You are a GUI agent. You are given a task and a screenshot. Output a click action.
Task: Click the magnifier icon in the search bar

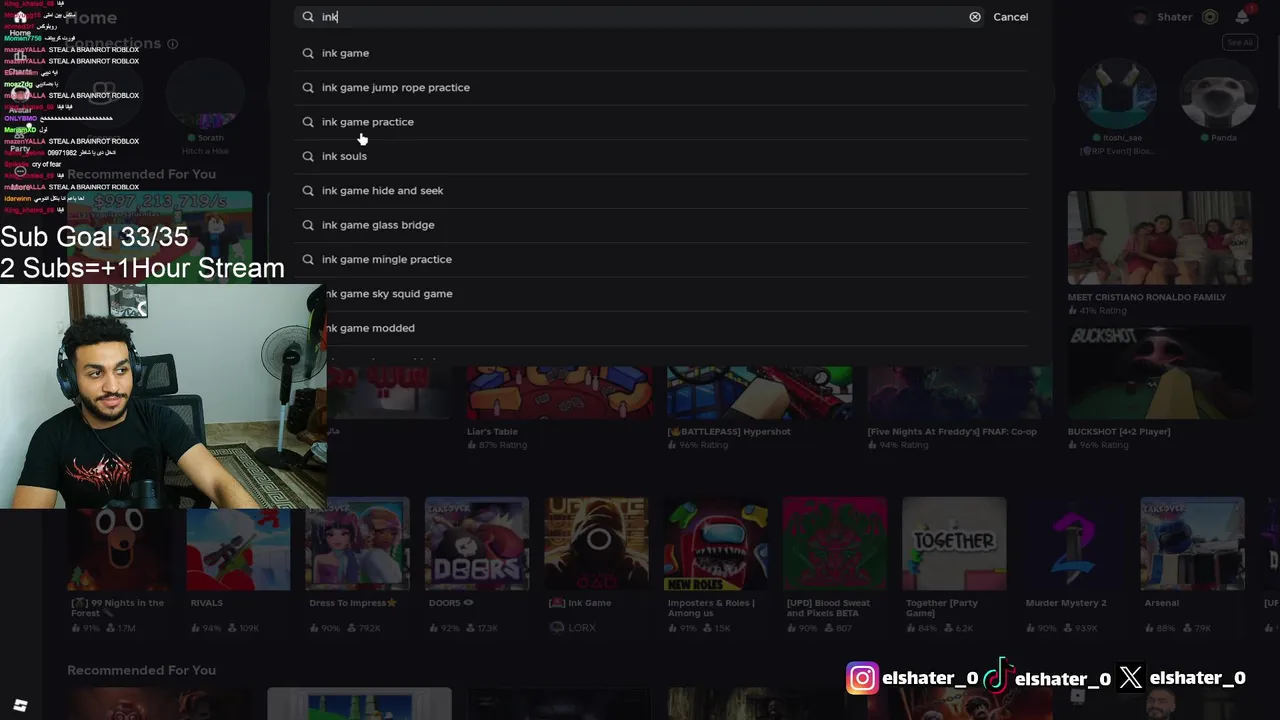(x=308, y=17)
